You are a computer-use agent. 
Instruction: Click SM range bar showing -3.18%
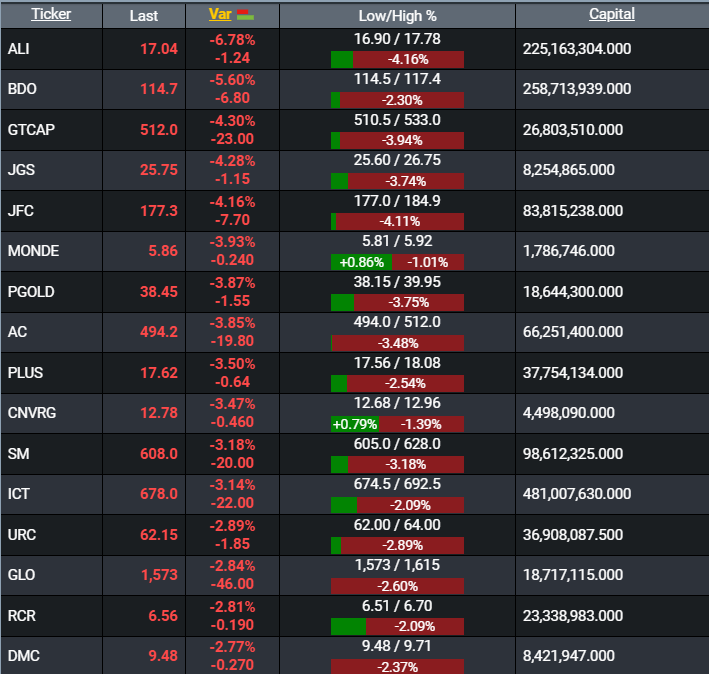397,464
